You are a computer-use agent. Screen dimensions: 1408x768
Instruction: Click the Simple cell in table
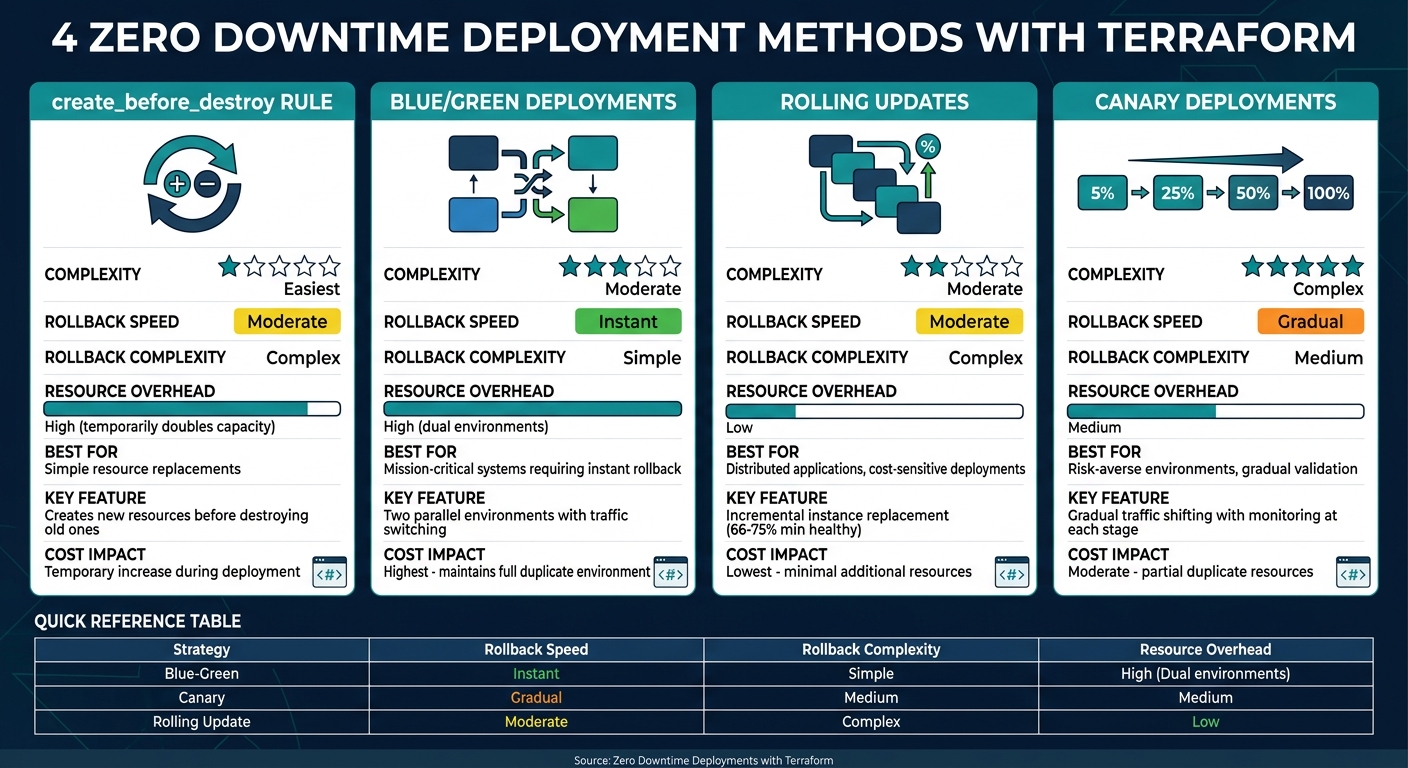point(871,674)
